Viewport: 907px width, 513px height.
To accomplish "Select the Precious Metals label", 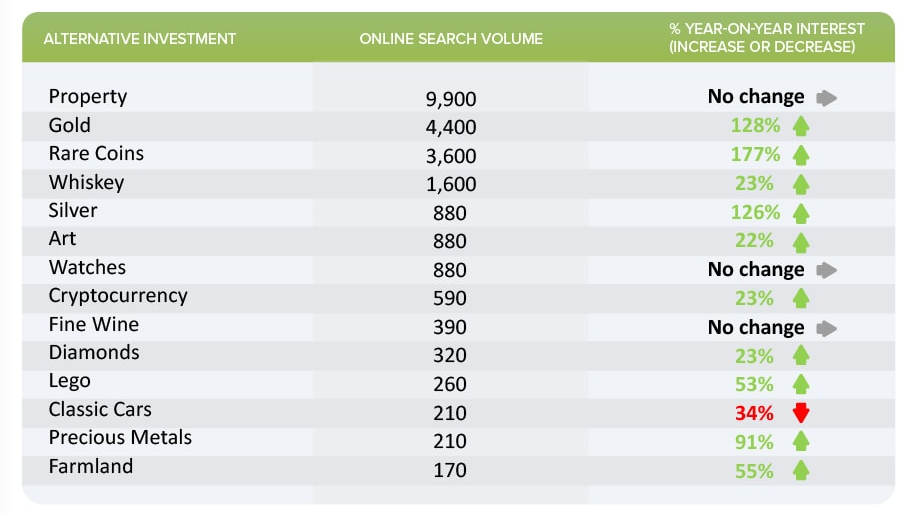I will click(x=120, y=438).
